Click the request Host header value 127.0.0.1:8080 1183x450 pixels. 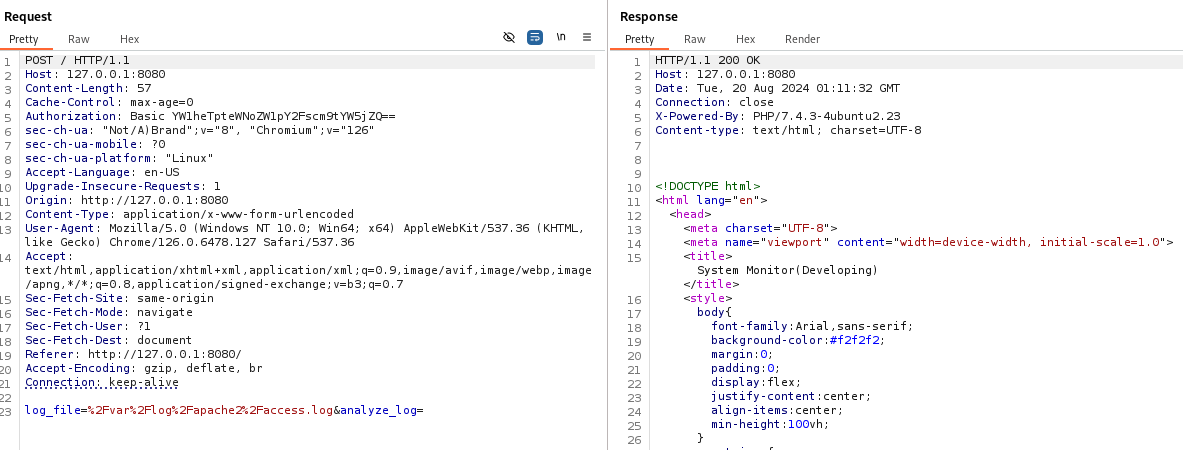(x=116, y=74)
